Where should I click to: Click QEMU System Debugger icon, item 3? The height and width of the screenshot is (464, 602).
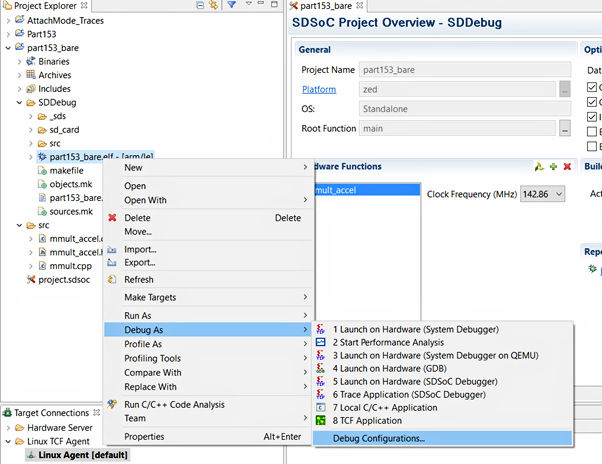tap(321, 355)
